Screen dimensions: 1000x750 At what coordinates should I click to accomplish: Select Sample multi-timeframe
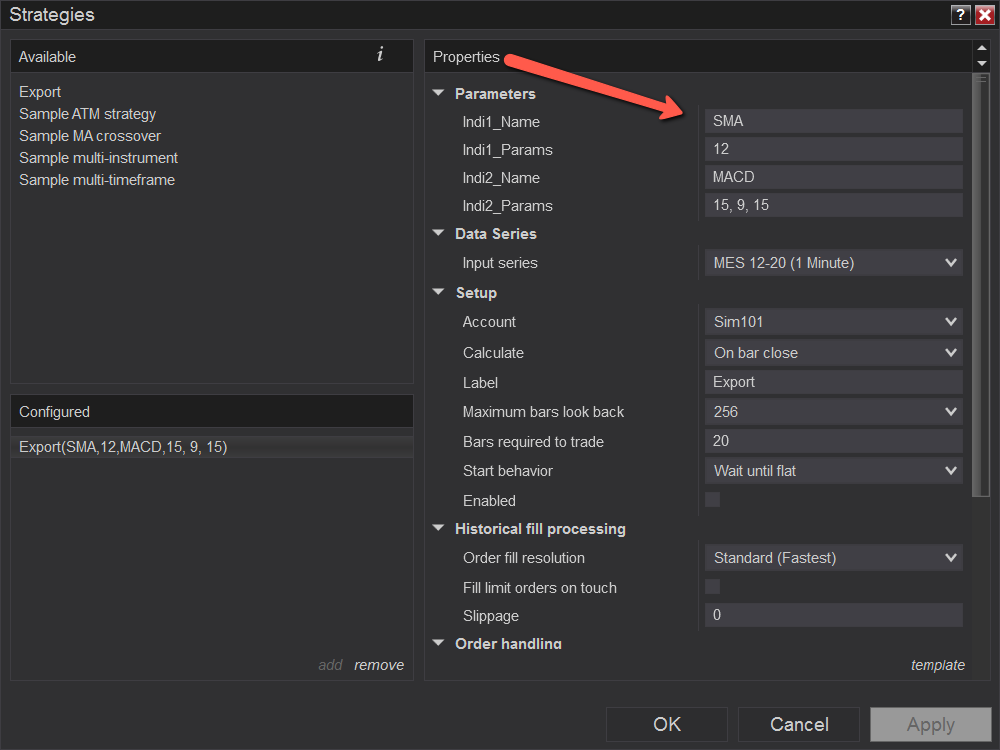[x=97, y=180]
